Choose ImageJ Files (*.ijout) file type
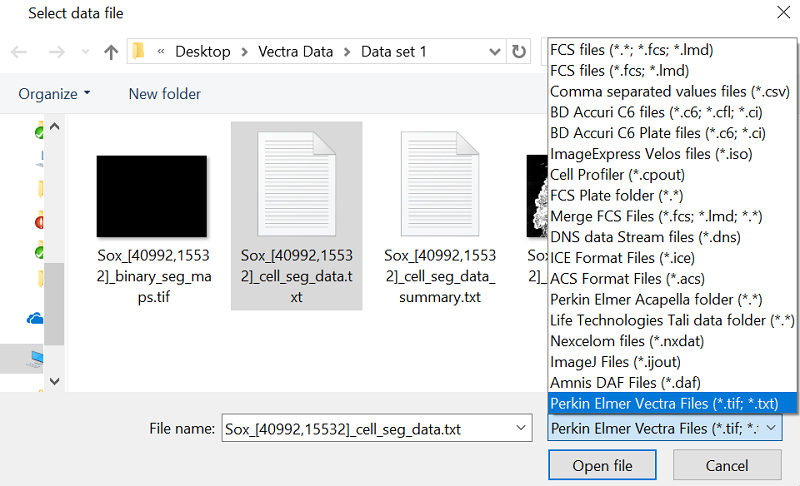 pos(622,362)
